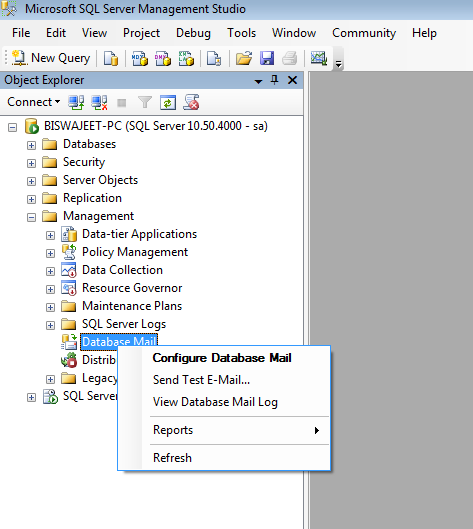
Task: Click the Save floppy disk icon
Action: pos(267,58)
